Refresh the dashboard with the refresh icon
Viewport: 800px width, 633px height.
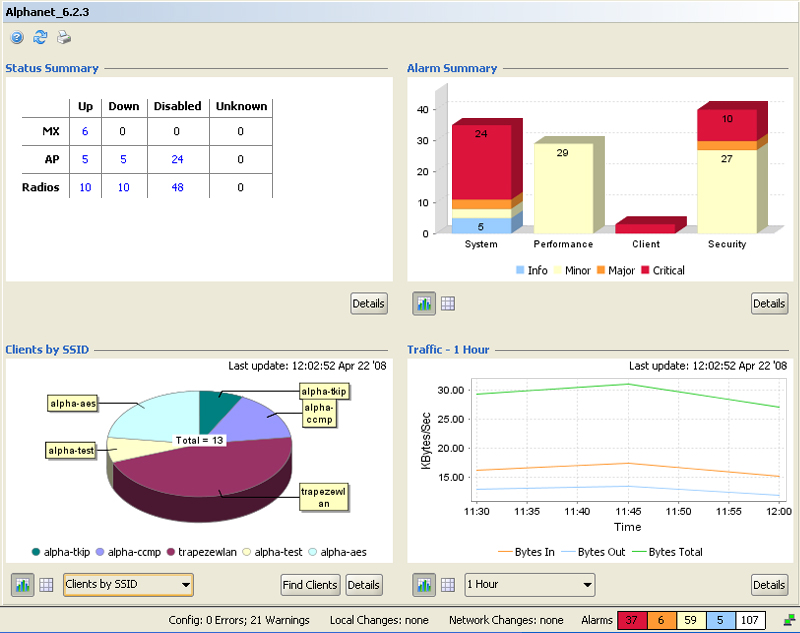tap(40, 38)
